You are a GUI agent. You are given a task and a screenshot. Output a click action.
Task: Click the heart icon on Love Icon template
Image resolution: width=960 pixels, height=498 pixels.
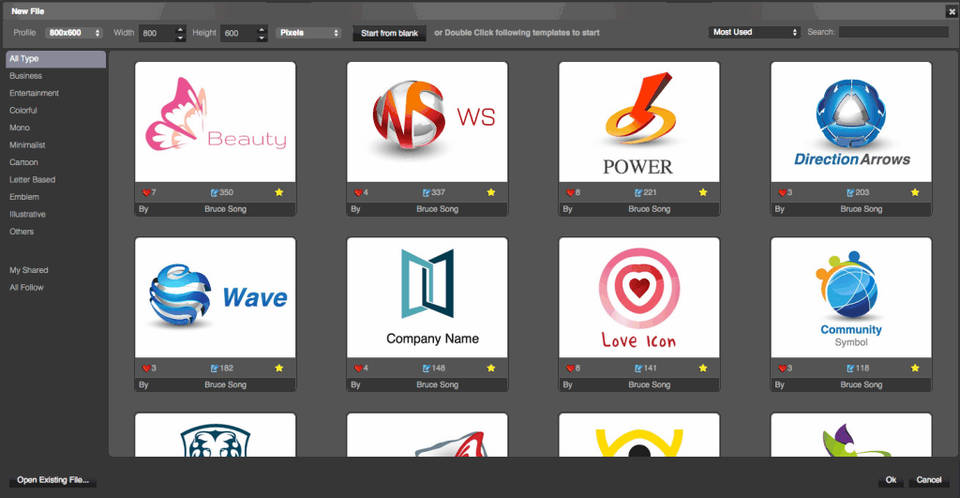[570, 368]
